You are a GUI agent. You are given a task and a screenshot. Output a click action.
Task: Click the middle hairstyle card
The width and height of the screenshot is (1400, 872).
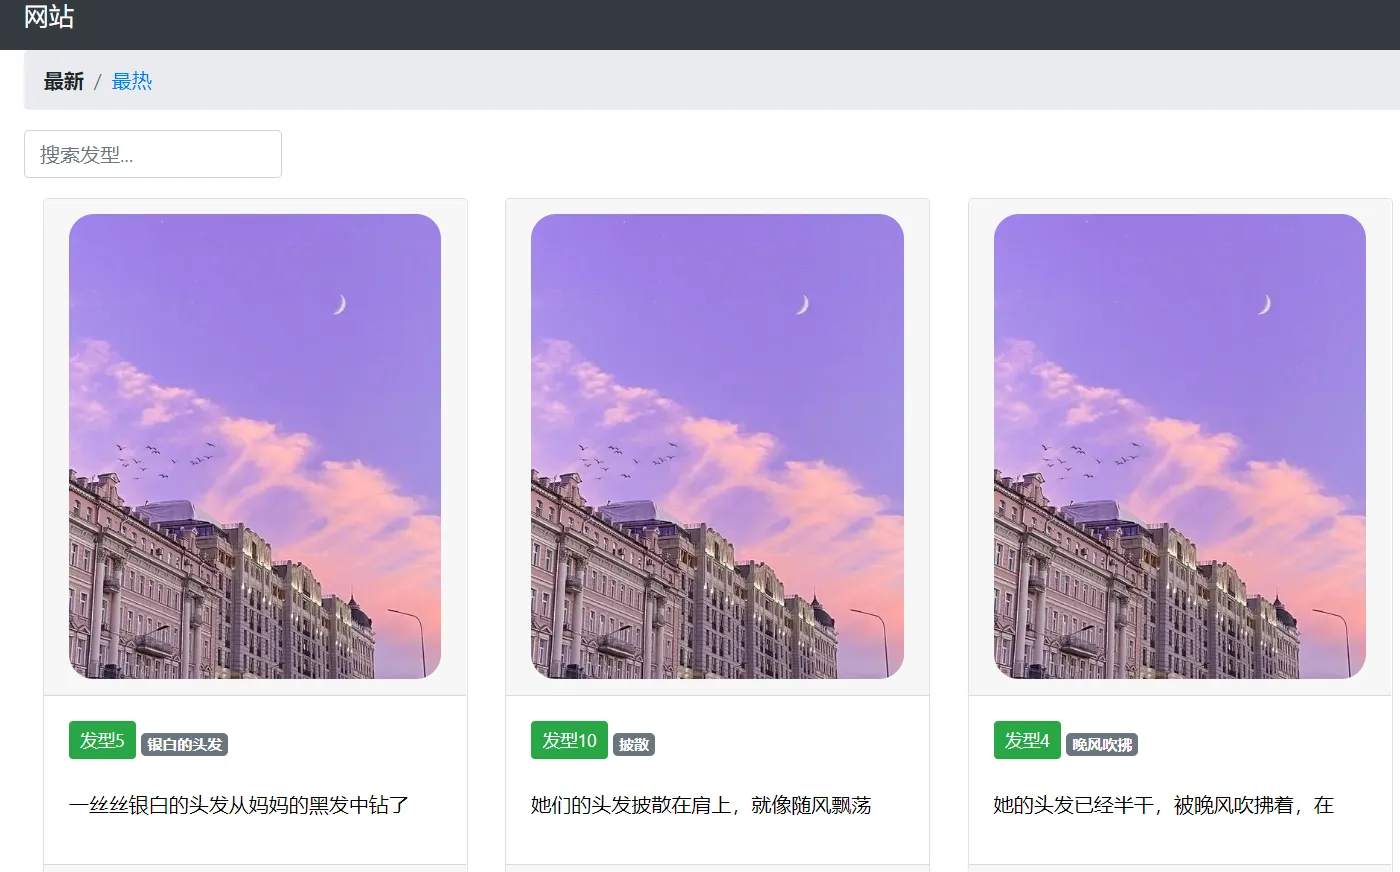tap(716, 530)
